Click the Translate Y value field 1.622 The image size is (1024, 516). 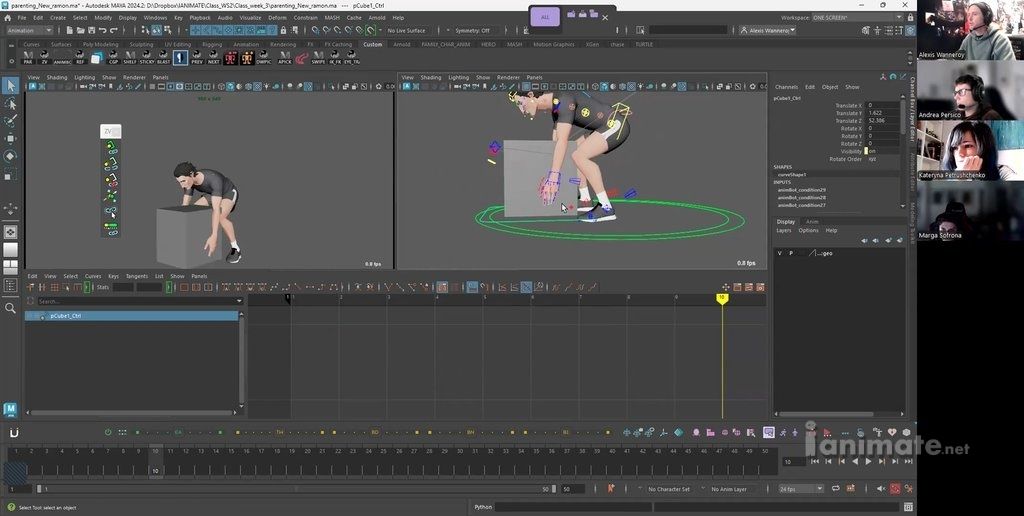click(882, 113)
